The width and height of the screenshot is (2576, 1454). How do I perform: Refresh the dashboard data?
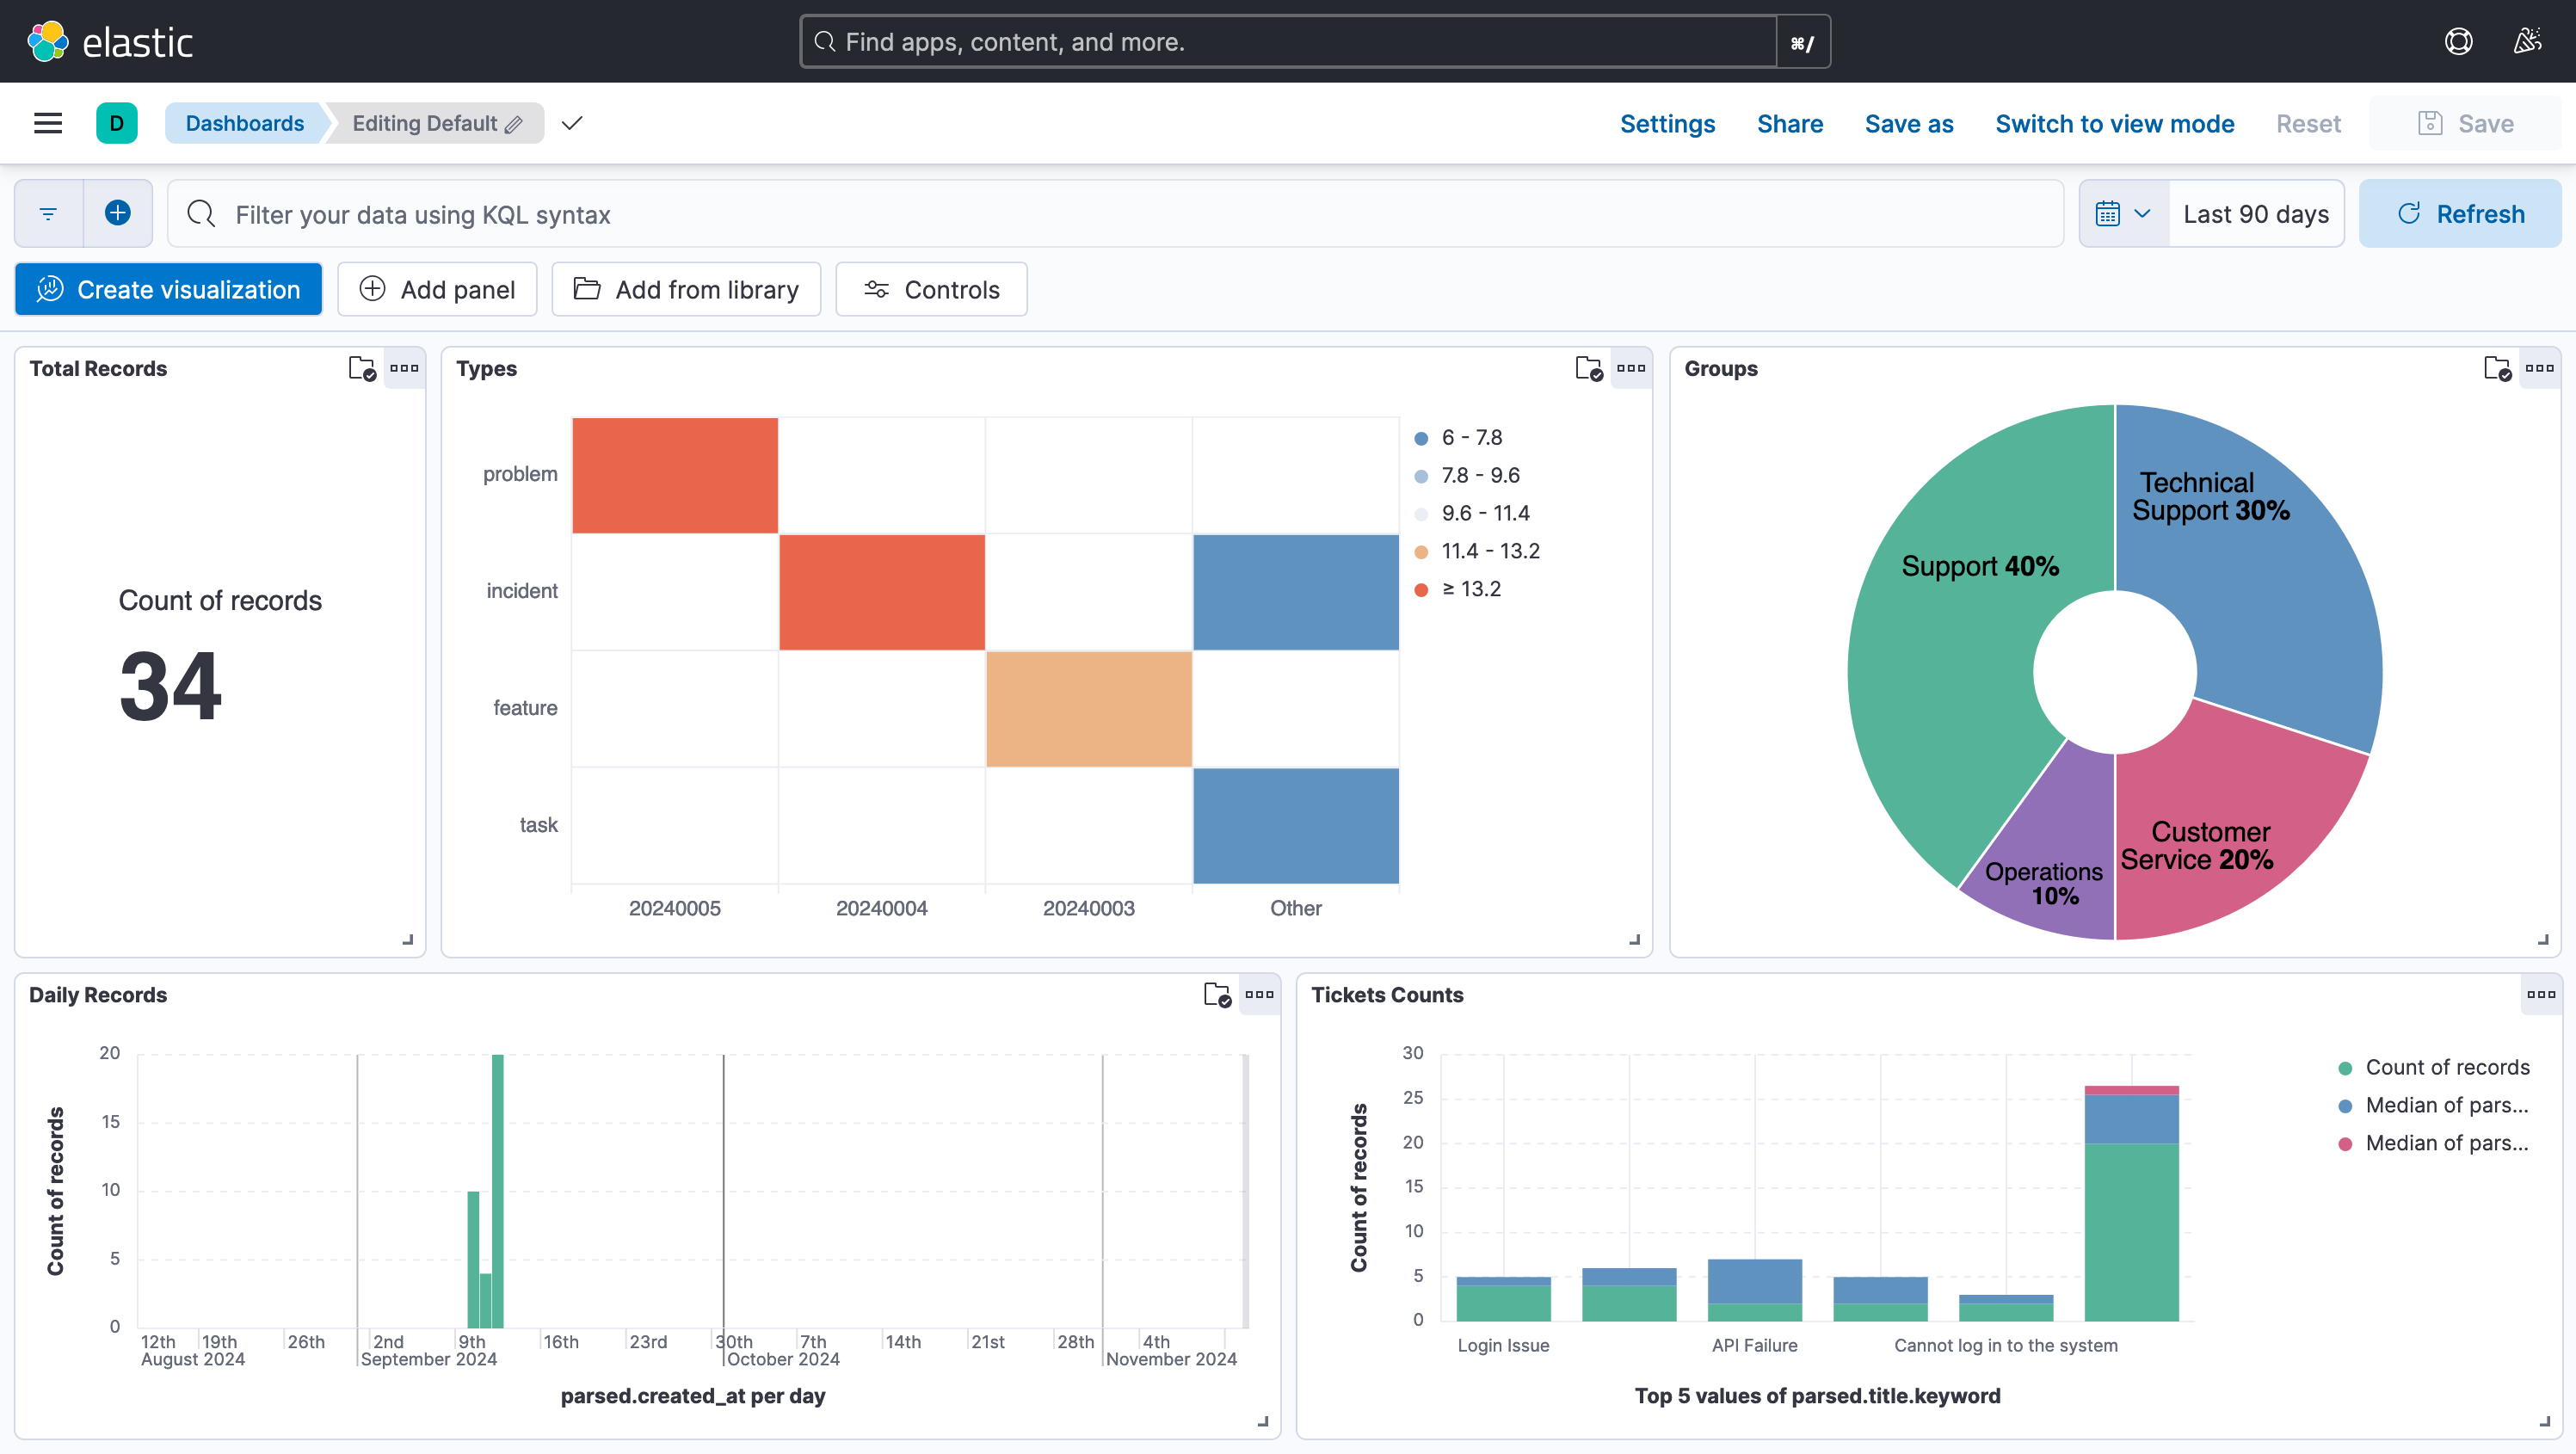pyautogui.click(x=2460, y=213)
